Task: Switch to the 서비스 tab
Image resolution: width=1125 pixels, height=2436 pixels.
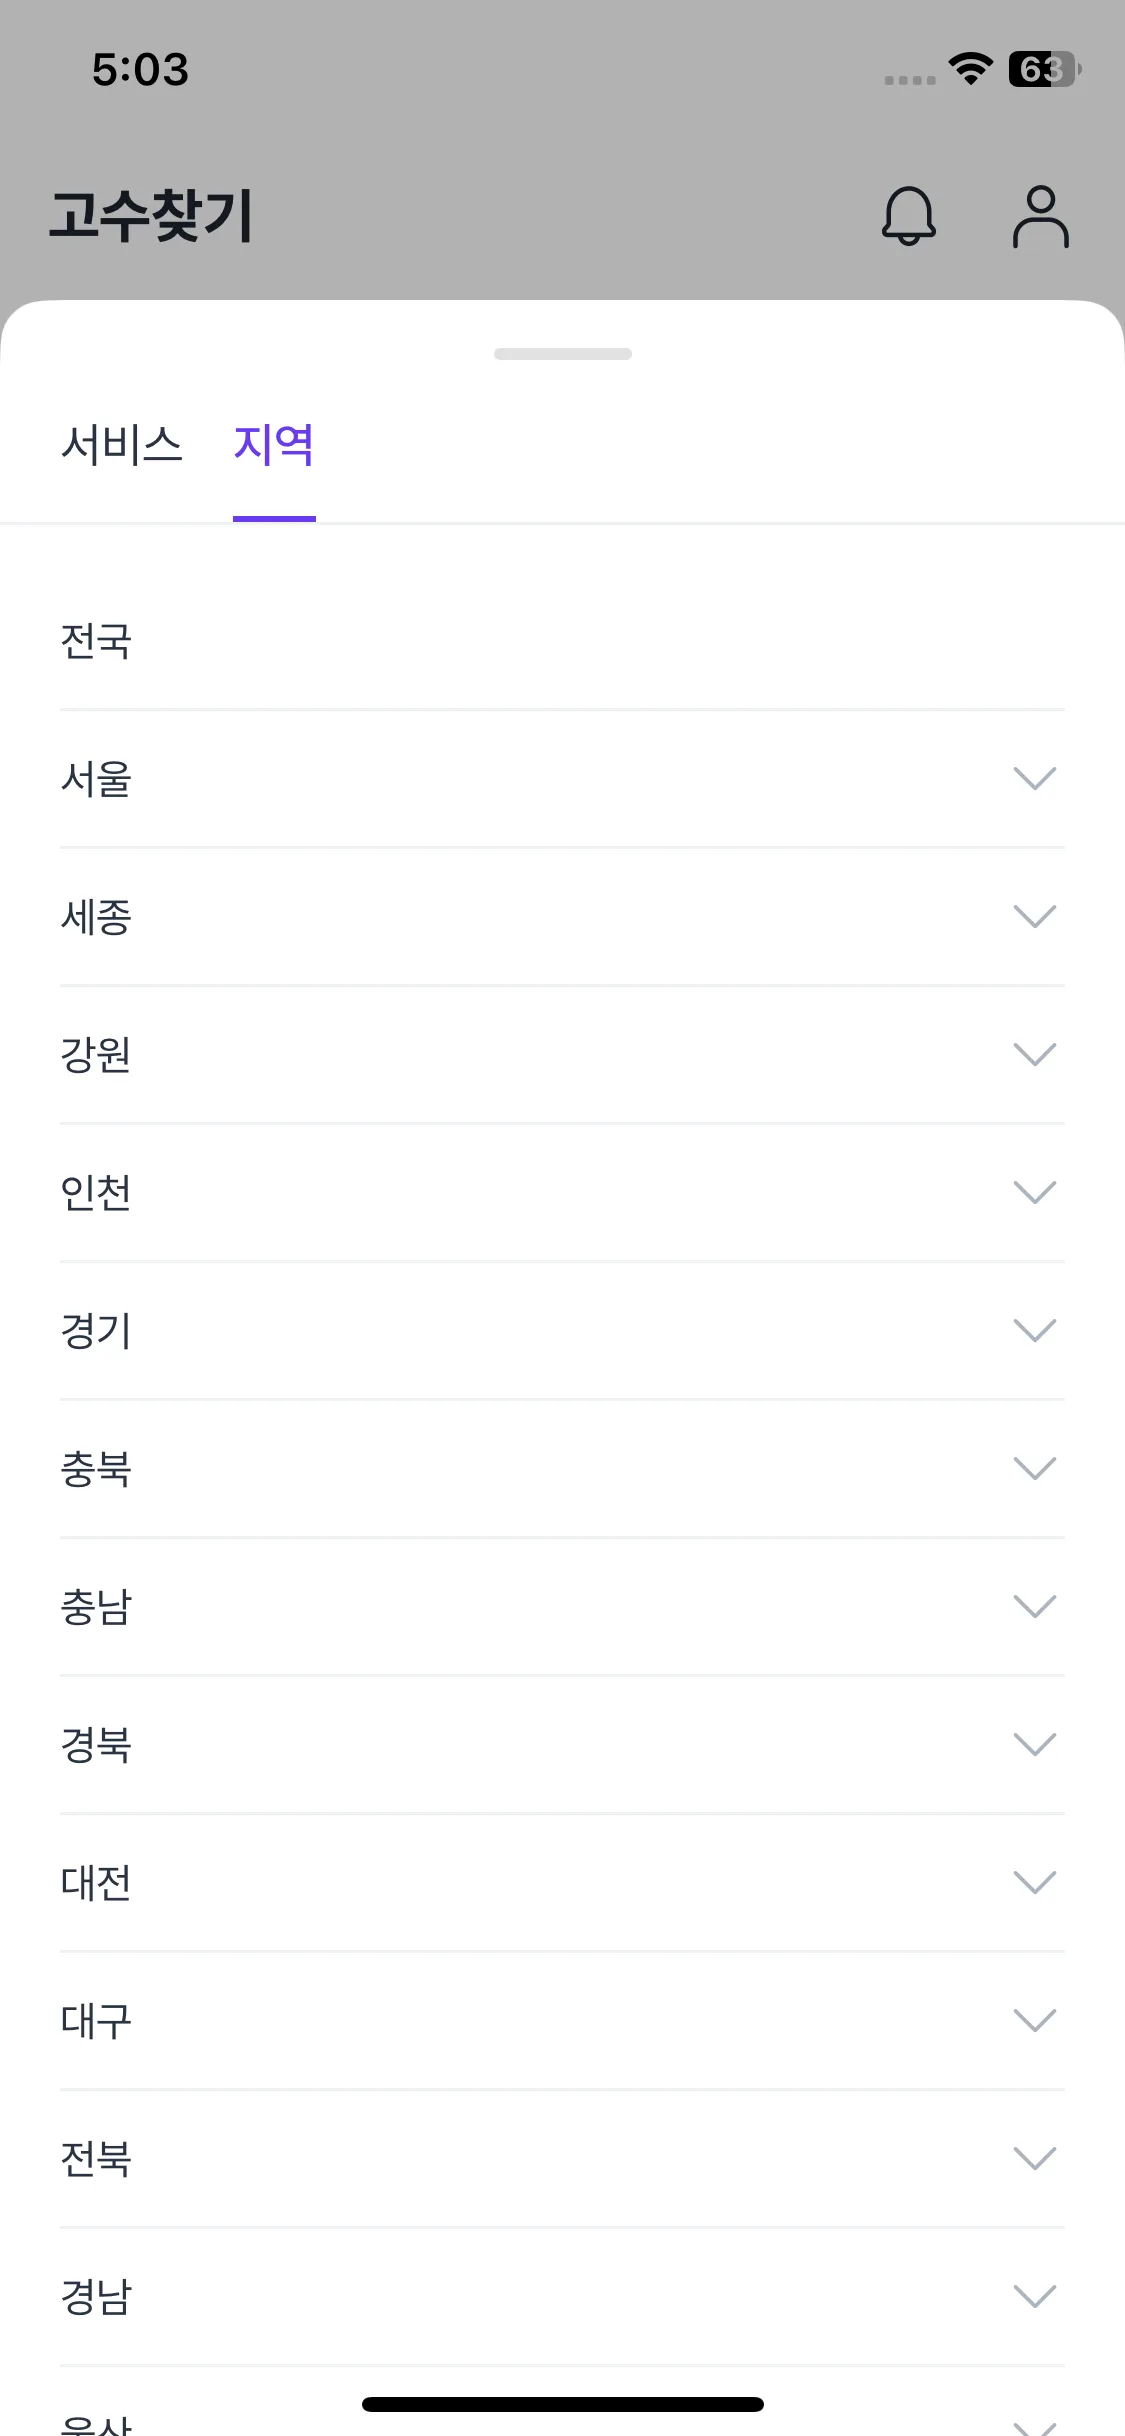Action: [122, 445]
